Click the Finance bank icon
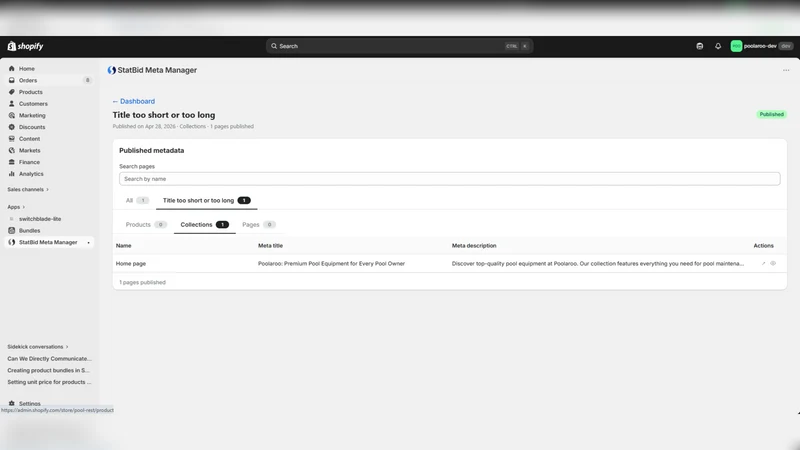The image size is (800, 450). point(12,162)
